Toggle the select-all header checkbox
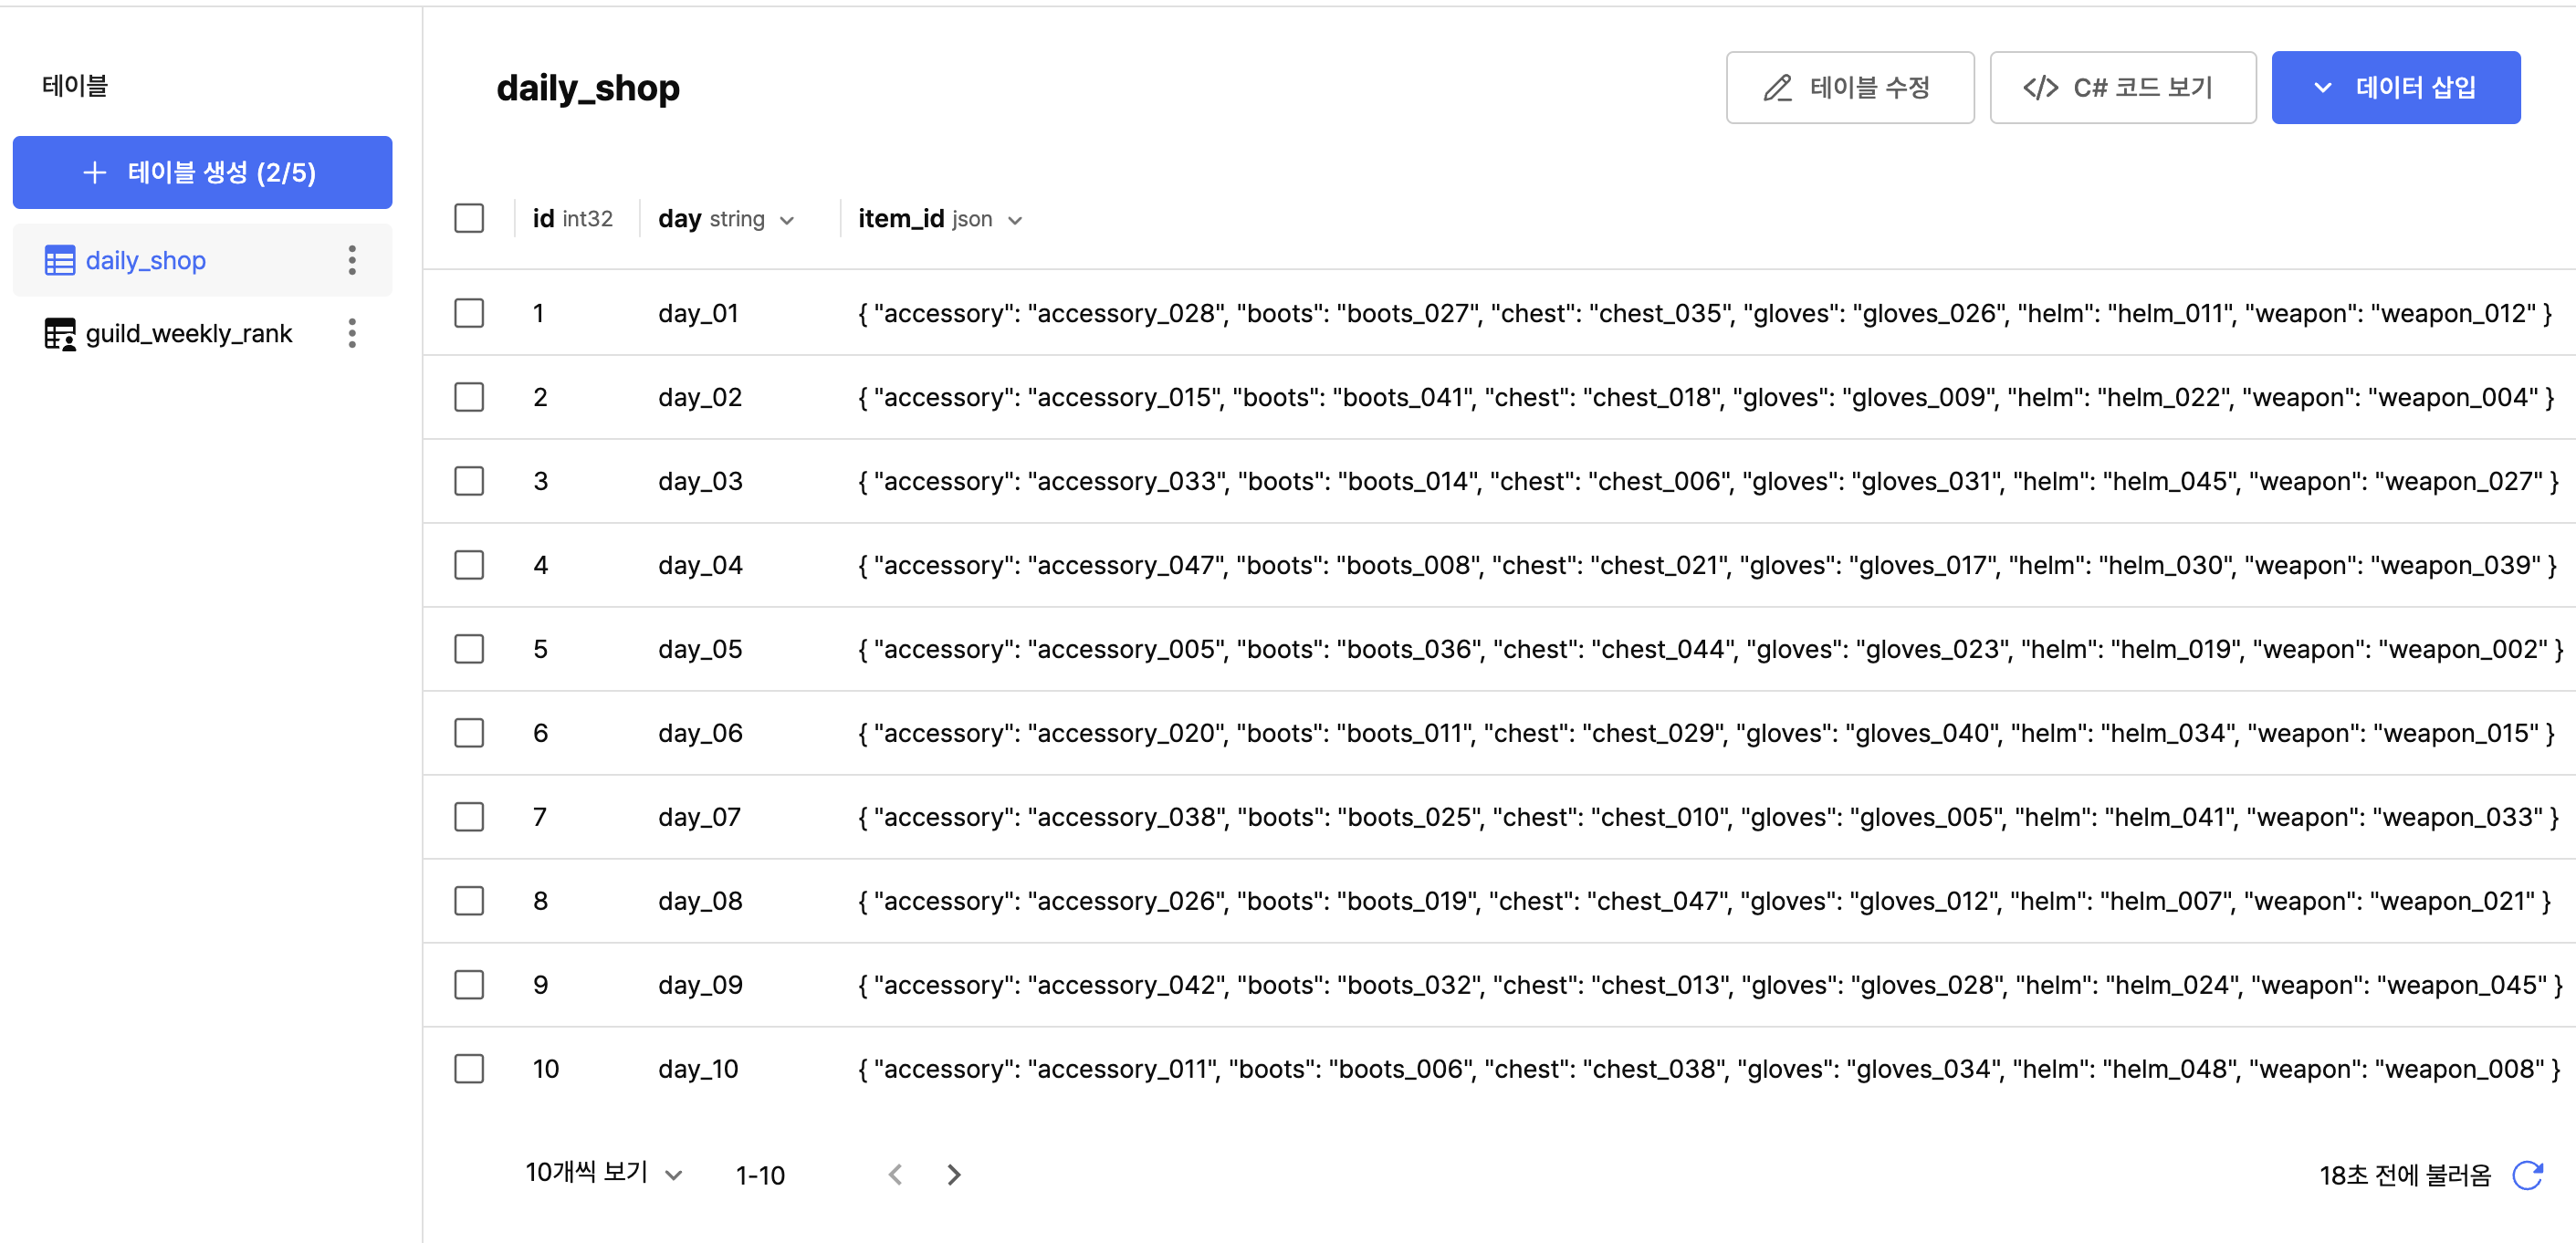 [x=469, y=218]
